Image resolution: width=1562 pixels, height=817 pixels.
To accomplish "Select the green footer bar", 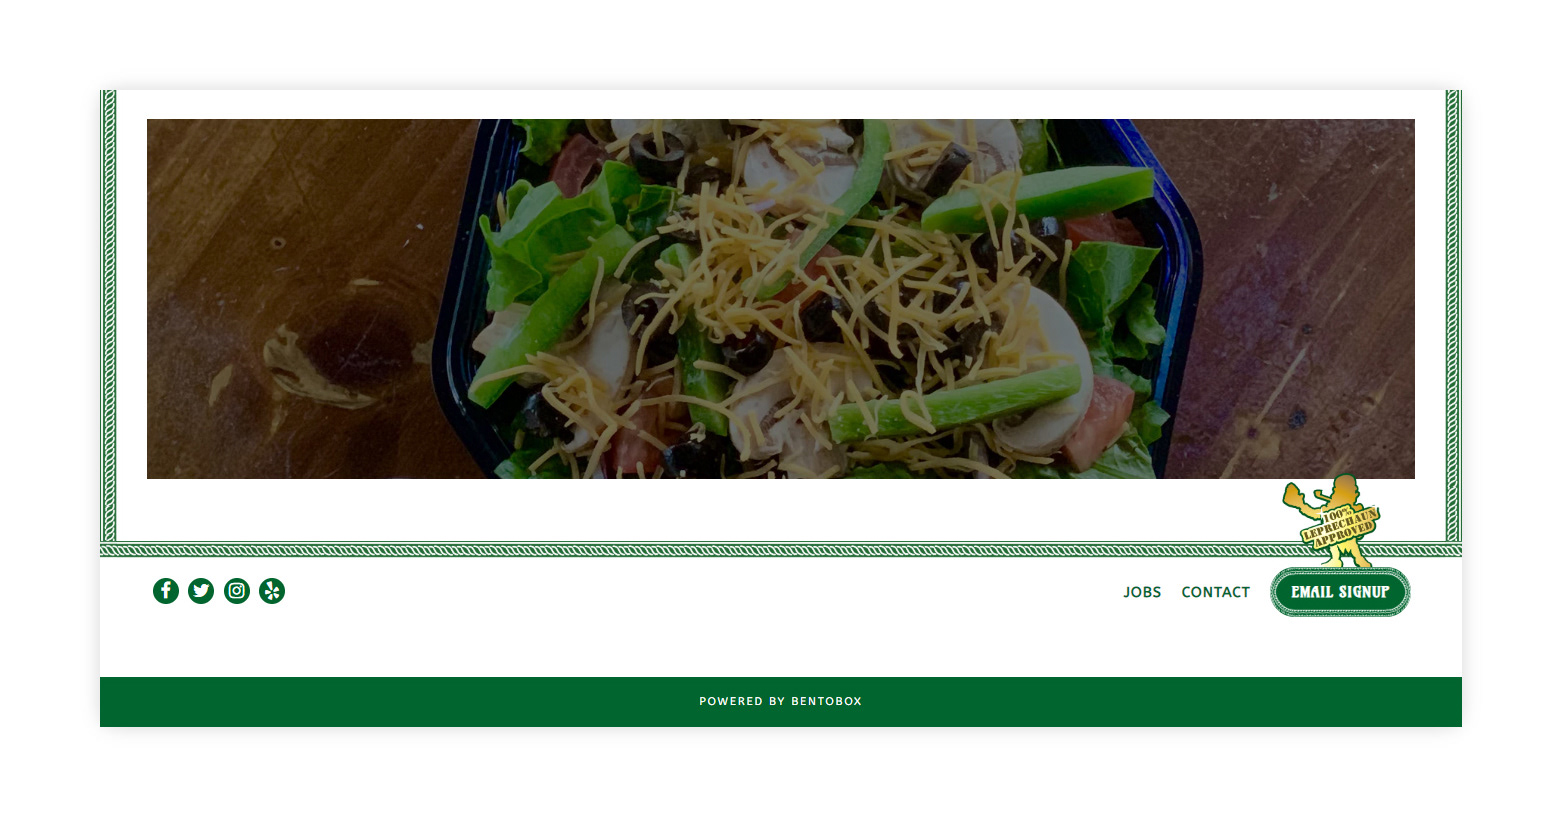I will [x=780, y=702].
